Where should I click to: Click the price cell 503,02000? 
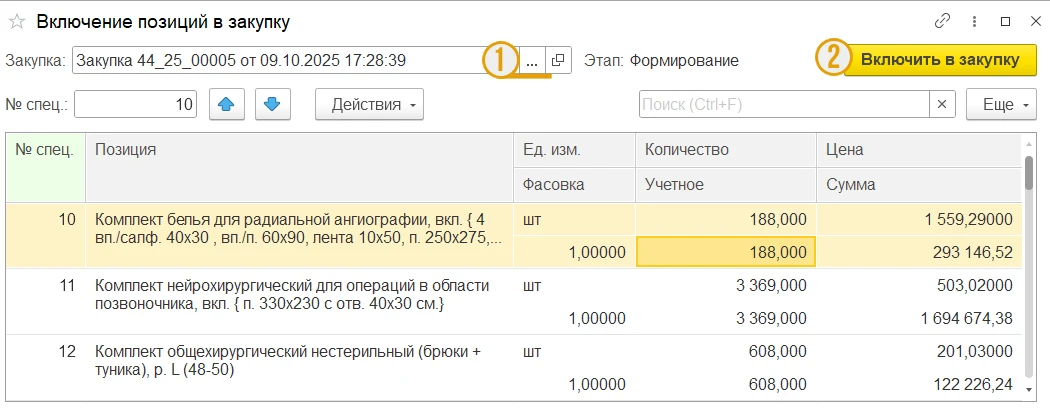[x=920, y=286]
